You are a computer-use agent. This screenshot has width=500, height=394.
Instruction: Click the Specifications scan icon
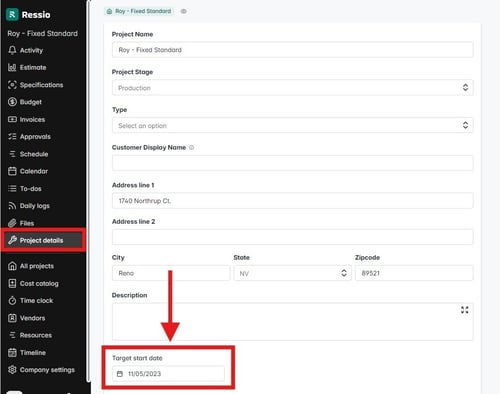click(12, 85)
